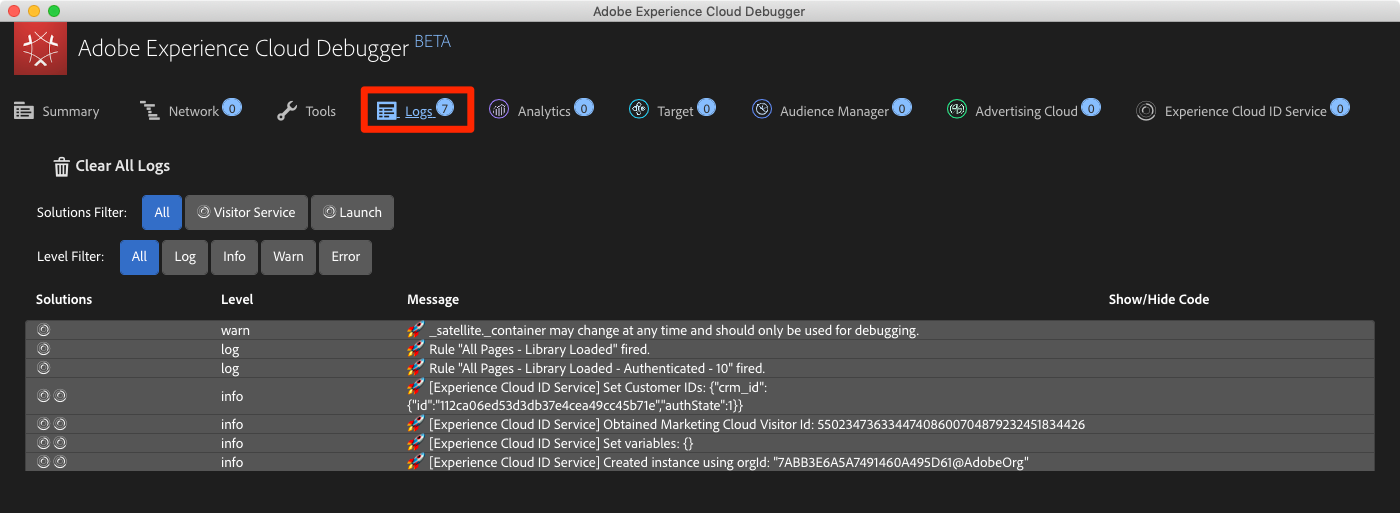Click the Solutions column header

point(64,299)
